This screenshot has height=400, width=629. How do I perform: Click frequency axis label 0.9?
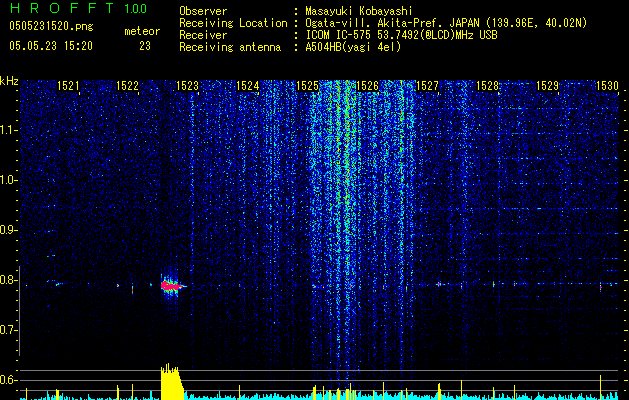click(8, 230)
